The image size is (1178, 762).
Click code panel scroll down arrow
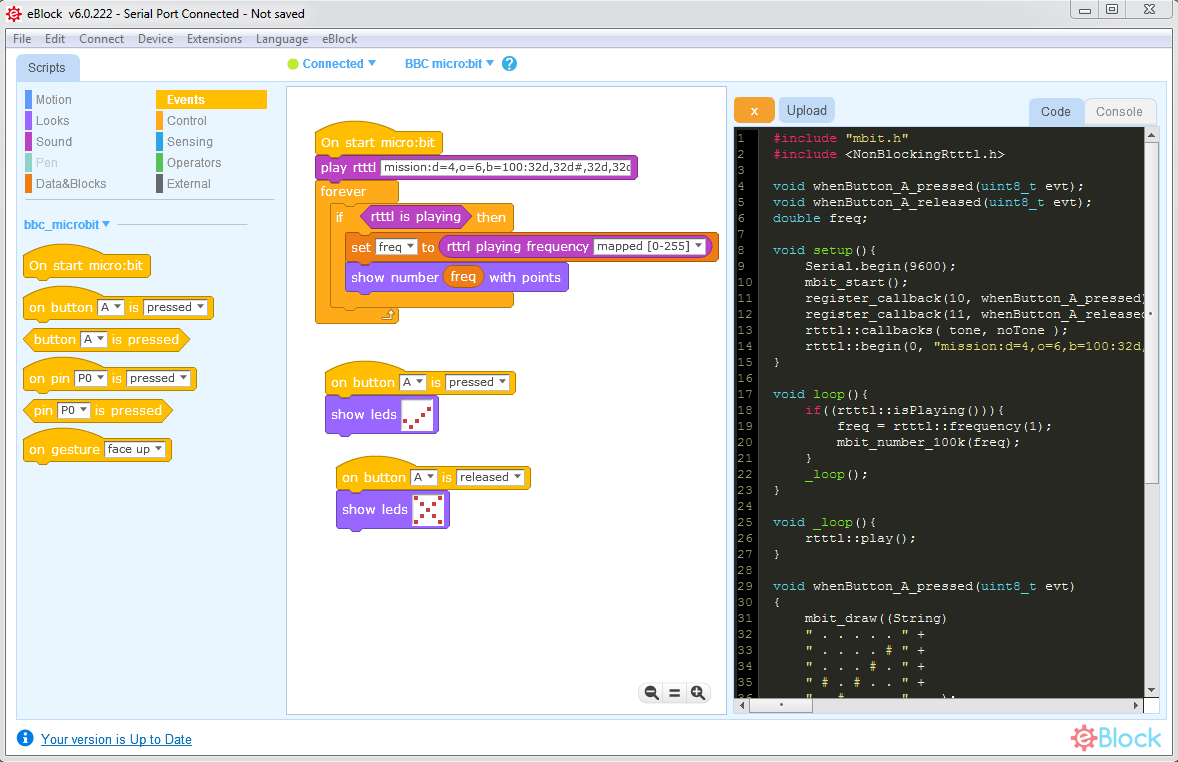click(1152, 691)
